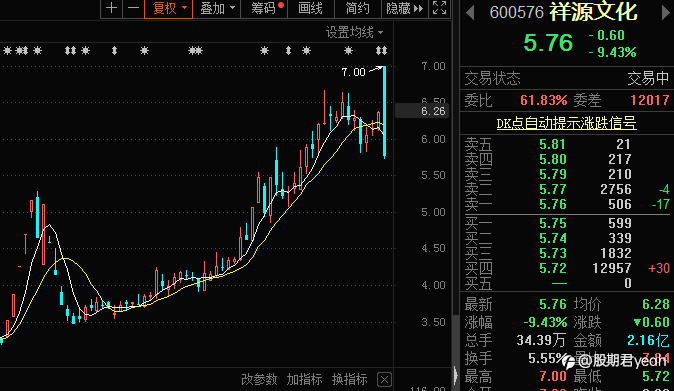Zoom in chart with plus button
The image size is (674, 391).
111,8
